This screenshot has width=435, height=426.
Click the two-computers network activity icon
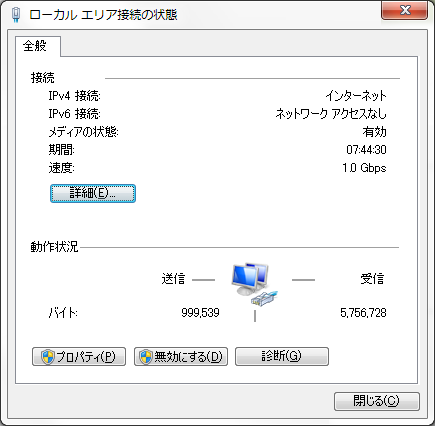pos(250,278)
